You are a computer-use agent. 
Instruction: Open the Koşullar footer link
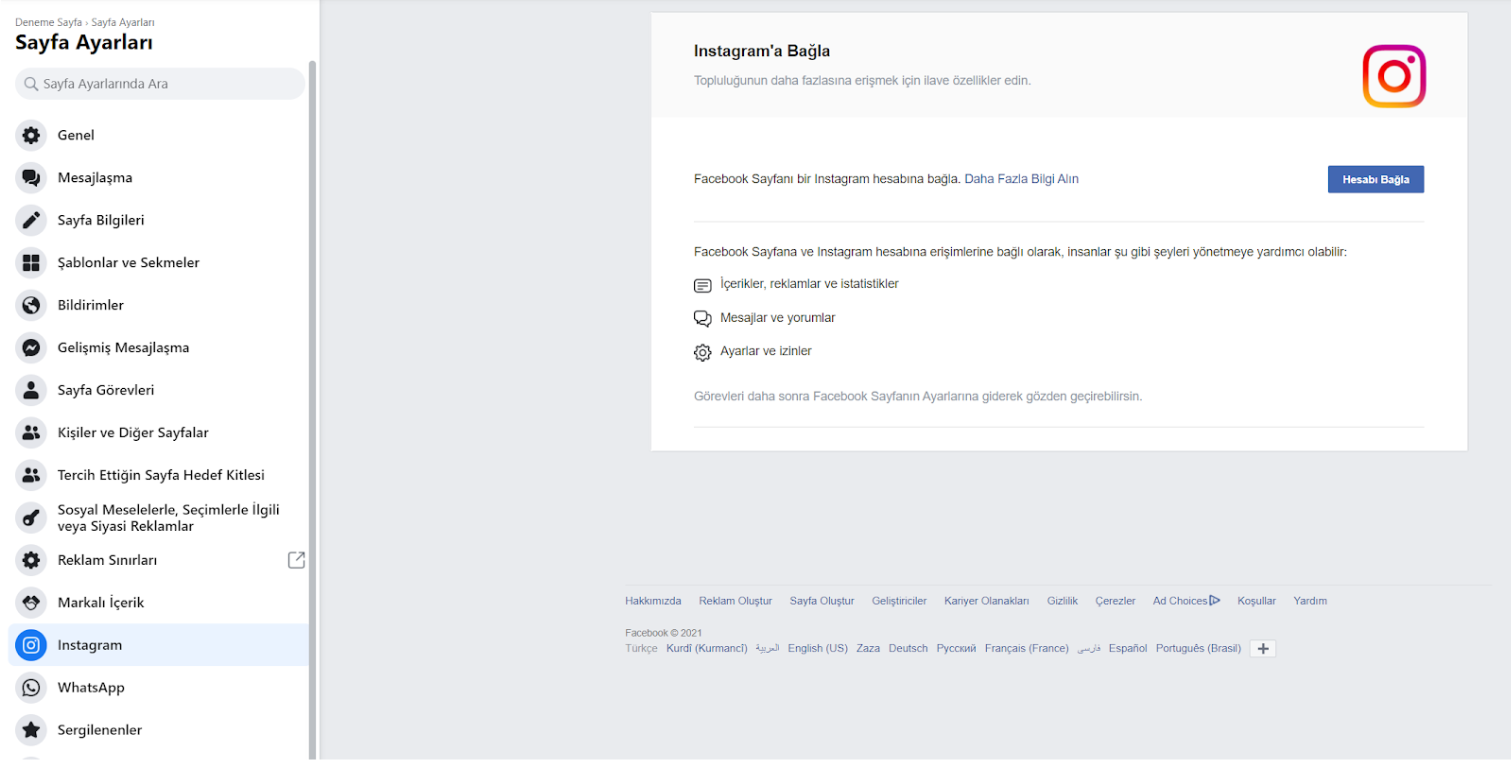point(1256,601)
